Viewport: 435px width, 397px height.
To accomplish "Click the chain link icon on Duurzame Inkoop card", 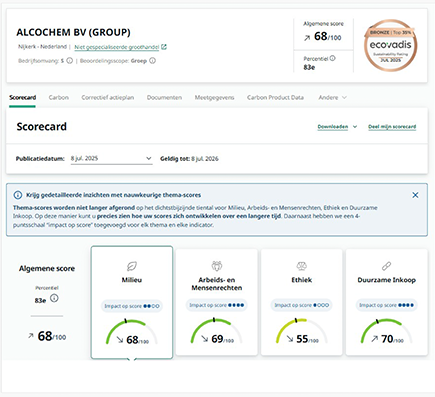I will (387, 266).
